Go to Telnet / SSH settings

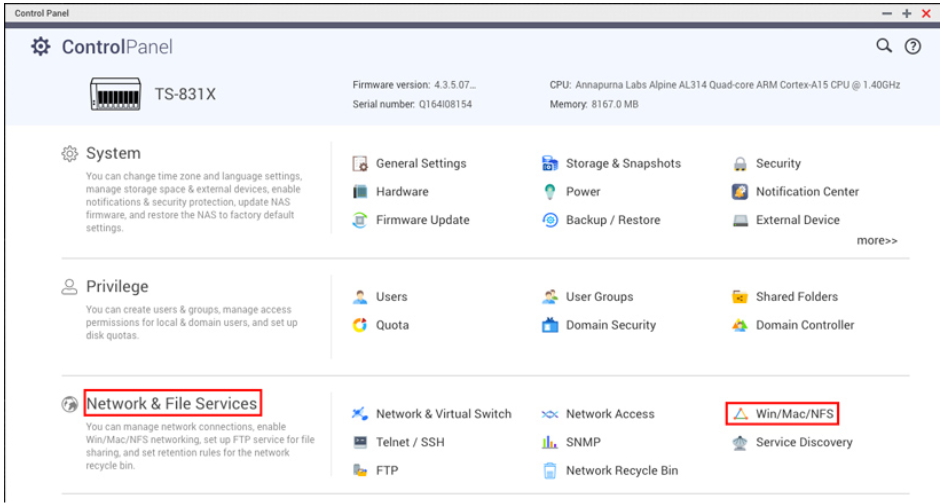pos(410,442)
